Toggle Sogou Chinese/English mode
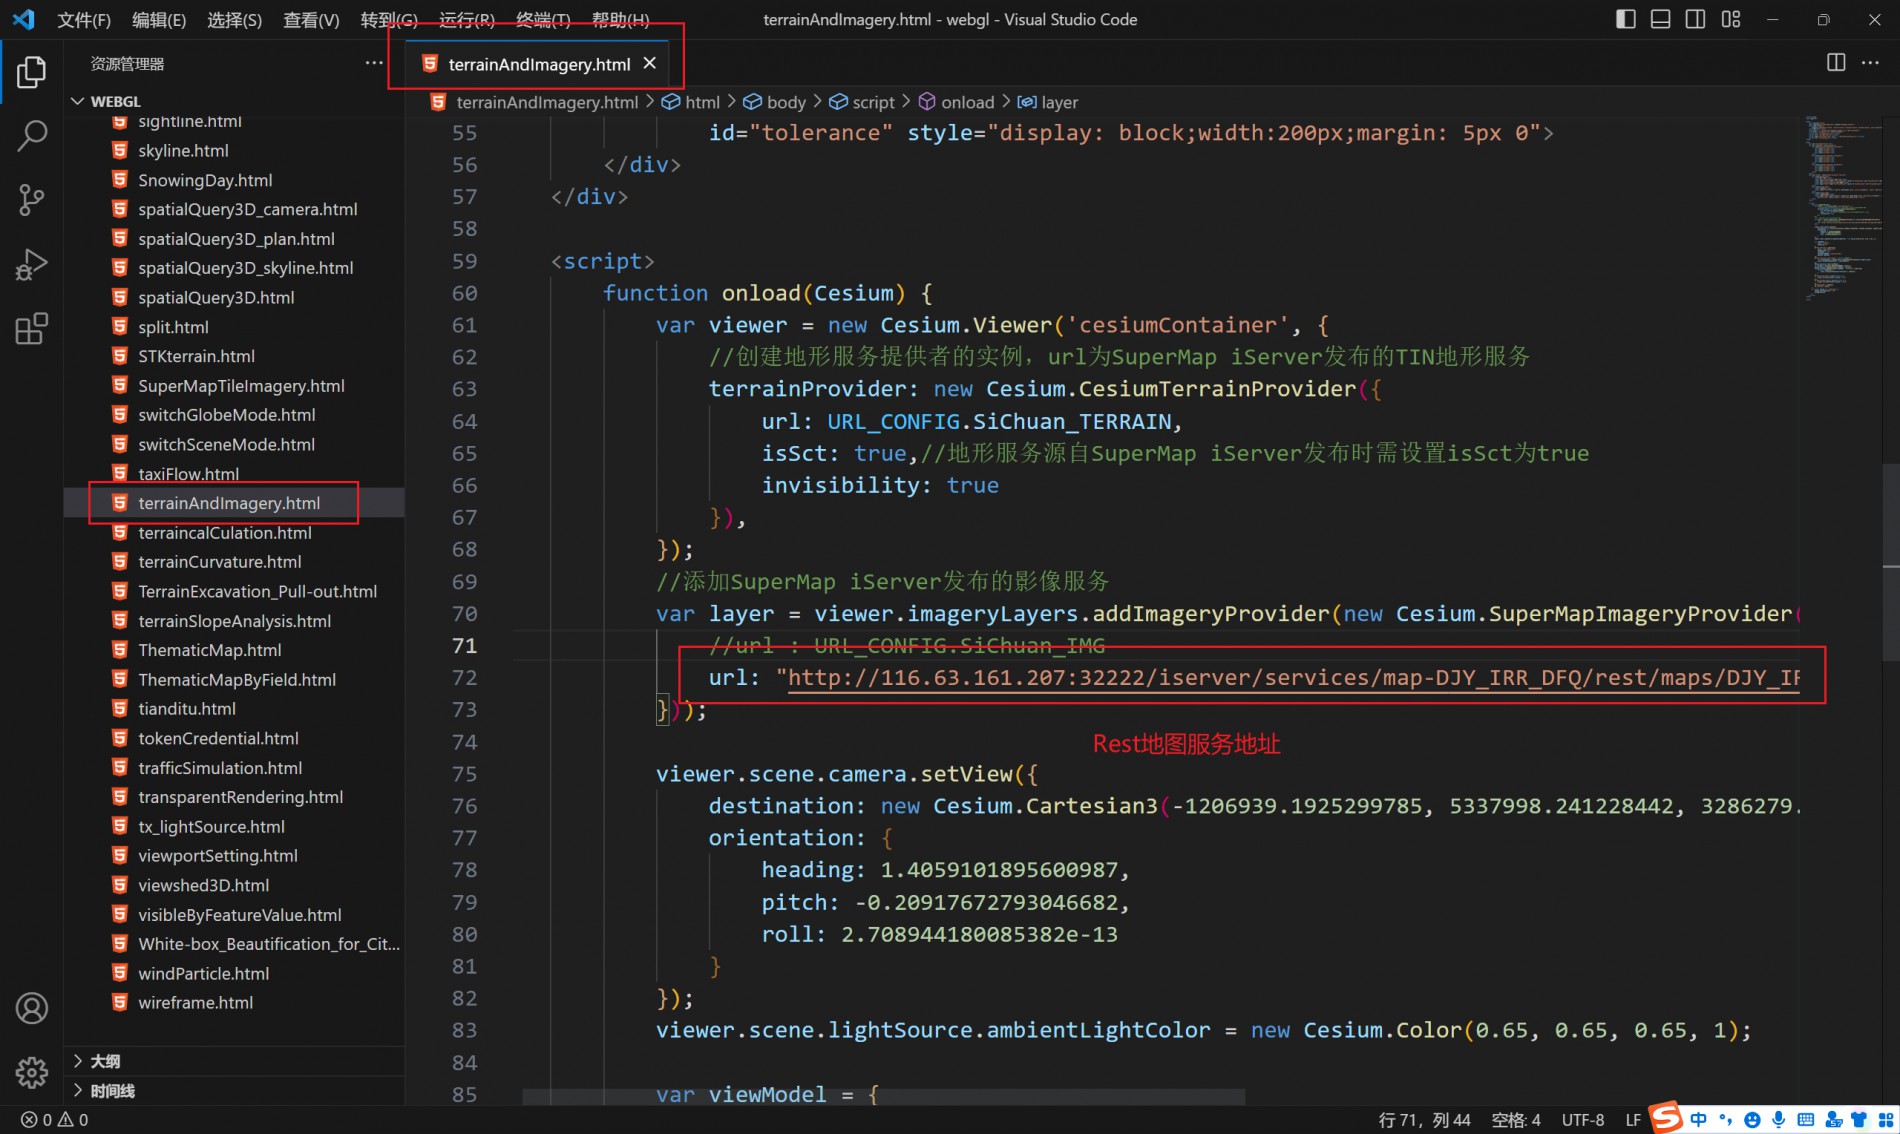 point(1698,1120)
